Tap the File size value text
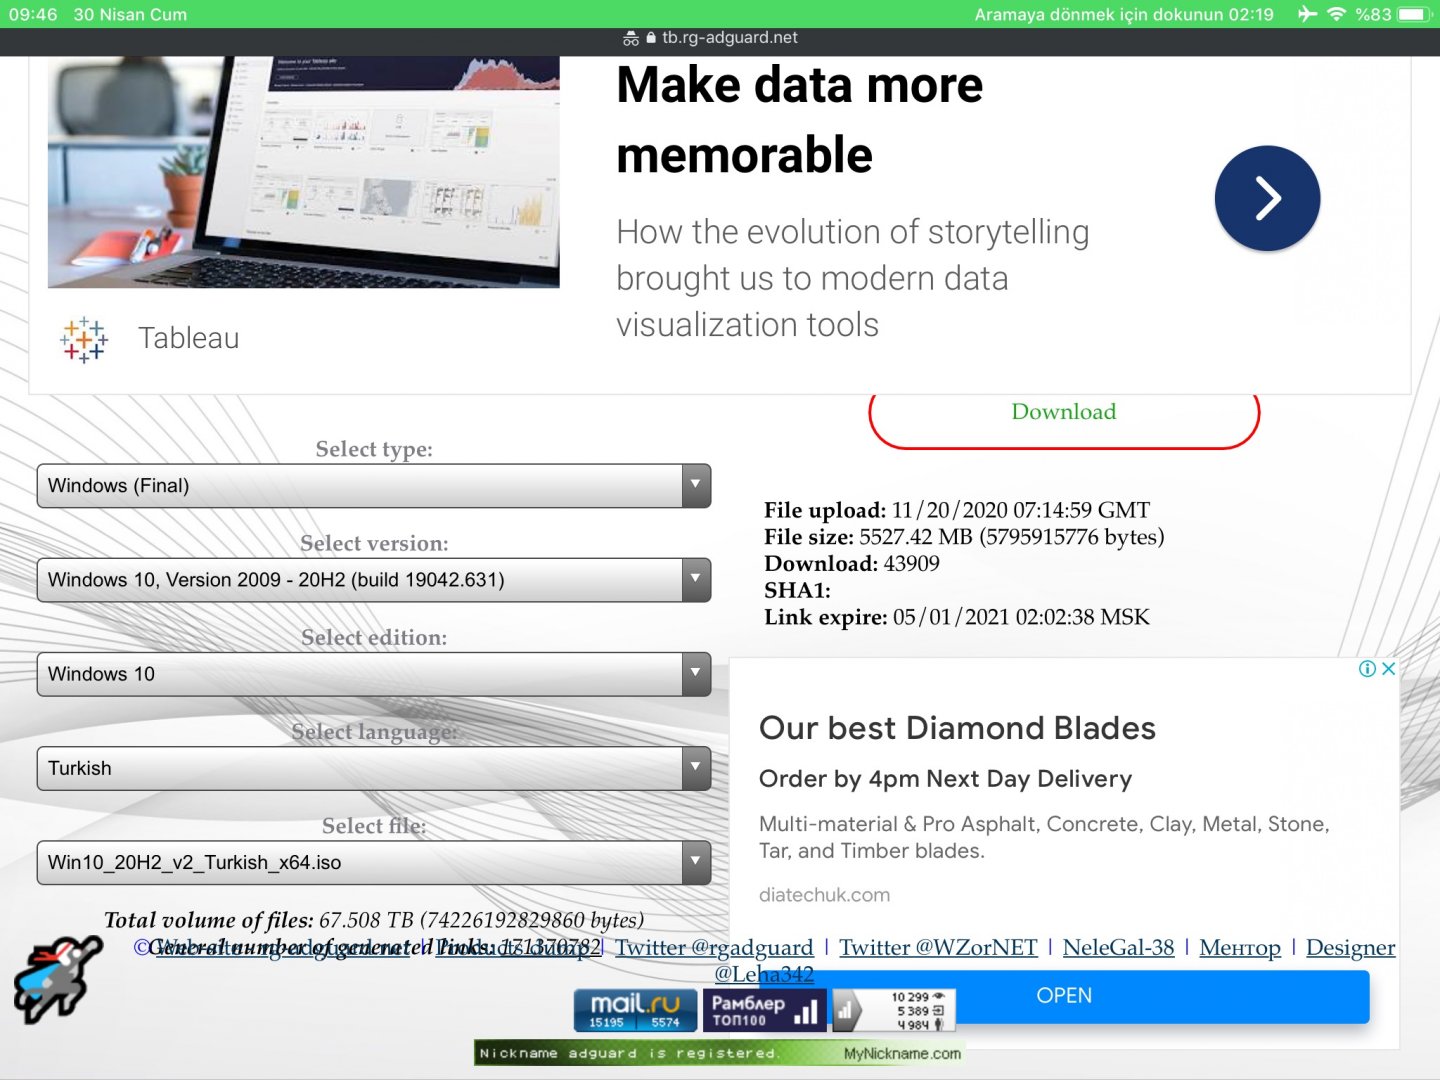The image size is (1440, 1080). [x=1012, y=537]
